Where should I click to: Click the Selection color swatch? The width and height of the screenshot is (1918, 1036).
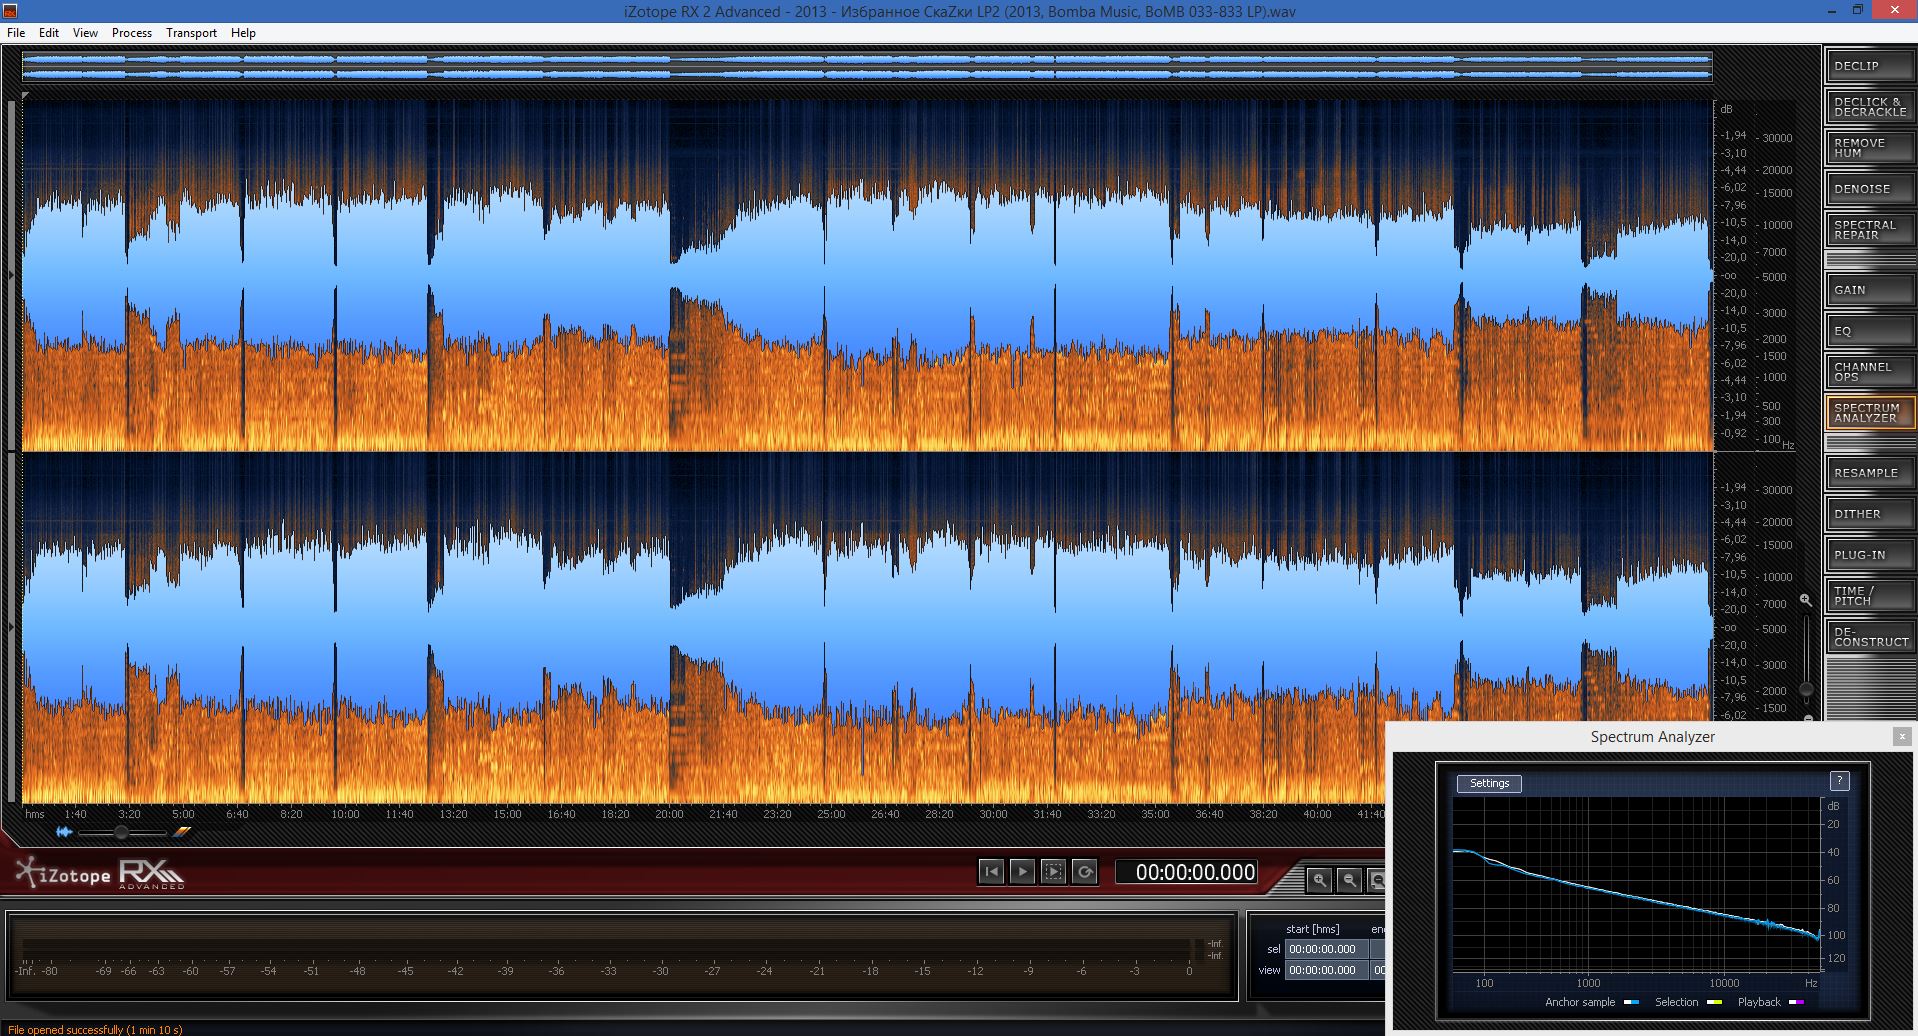pyautogui.click(x=1715, y=1002)
